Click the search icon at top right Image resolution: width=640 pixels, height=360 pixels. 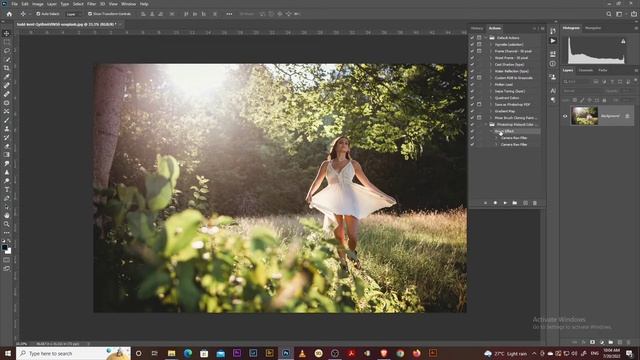click(x=609, y=14)
